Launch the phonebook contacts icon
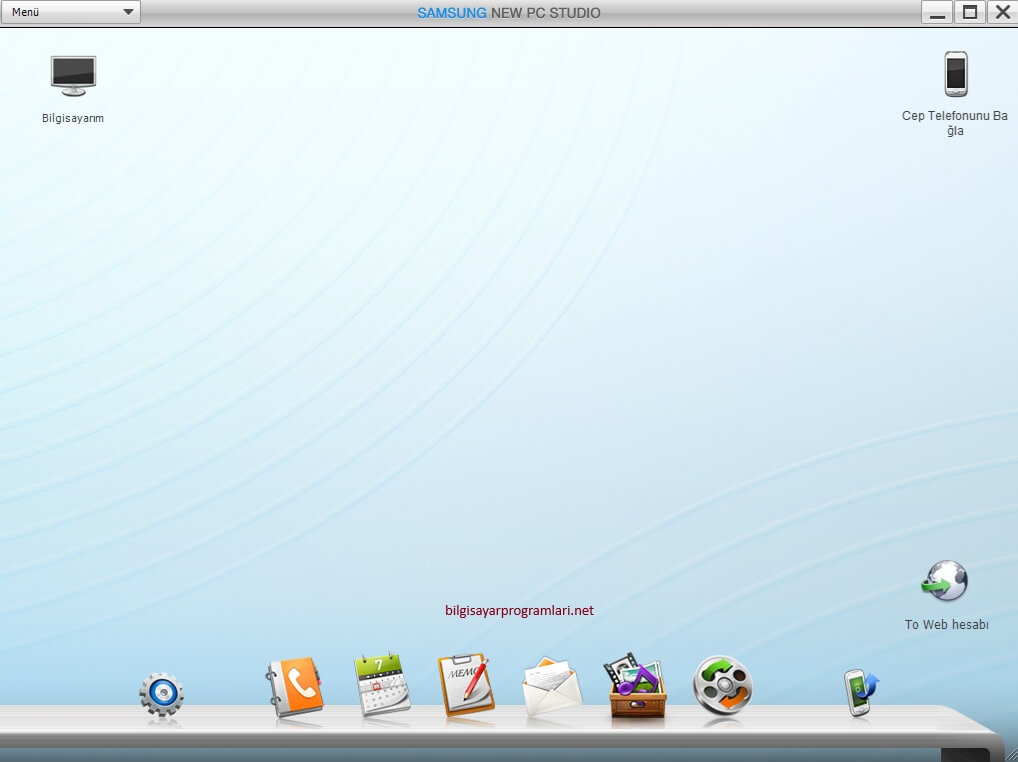Image resolution: width=1018 pixels, height=762 pixels. tap(294, 687)
